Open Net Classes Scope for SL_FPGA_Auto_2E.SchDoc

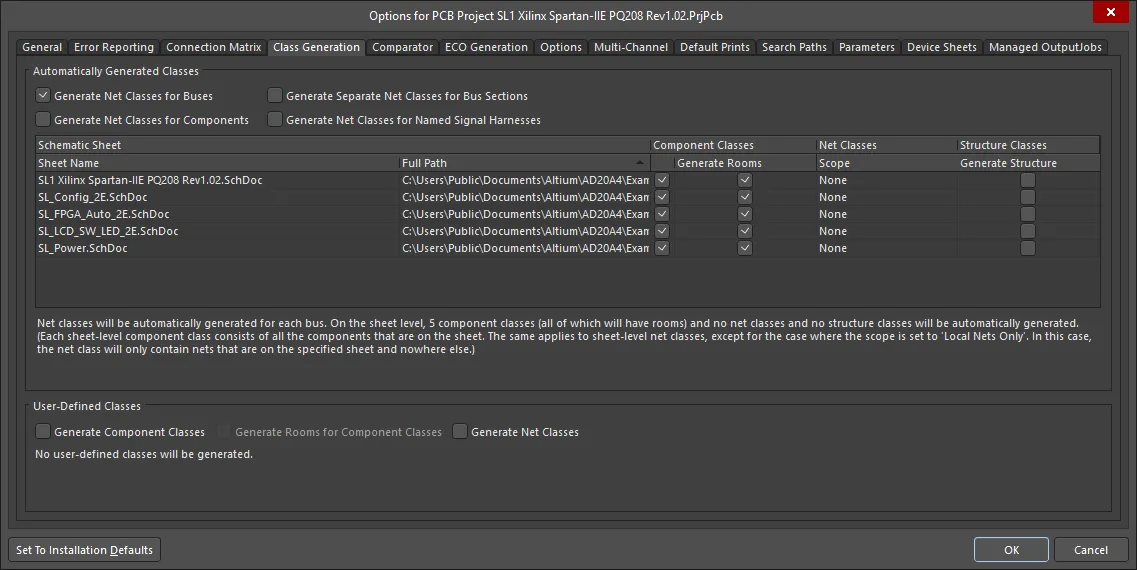click(x=886, y=214)
